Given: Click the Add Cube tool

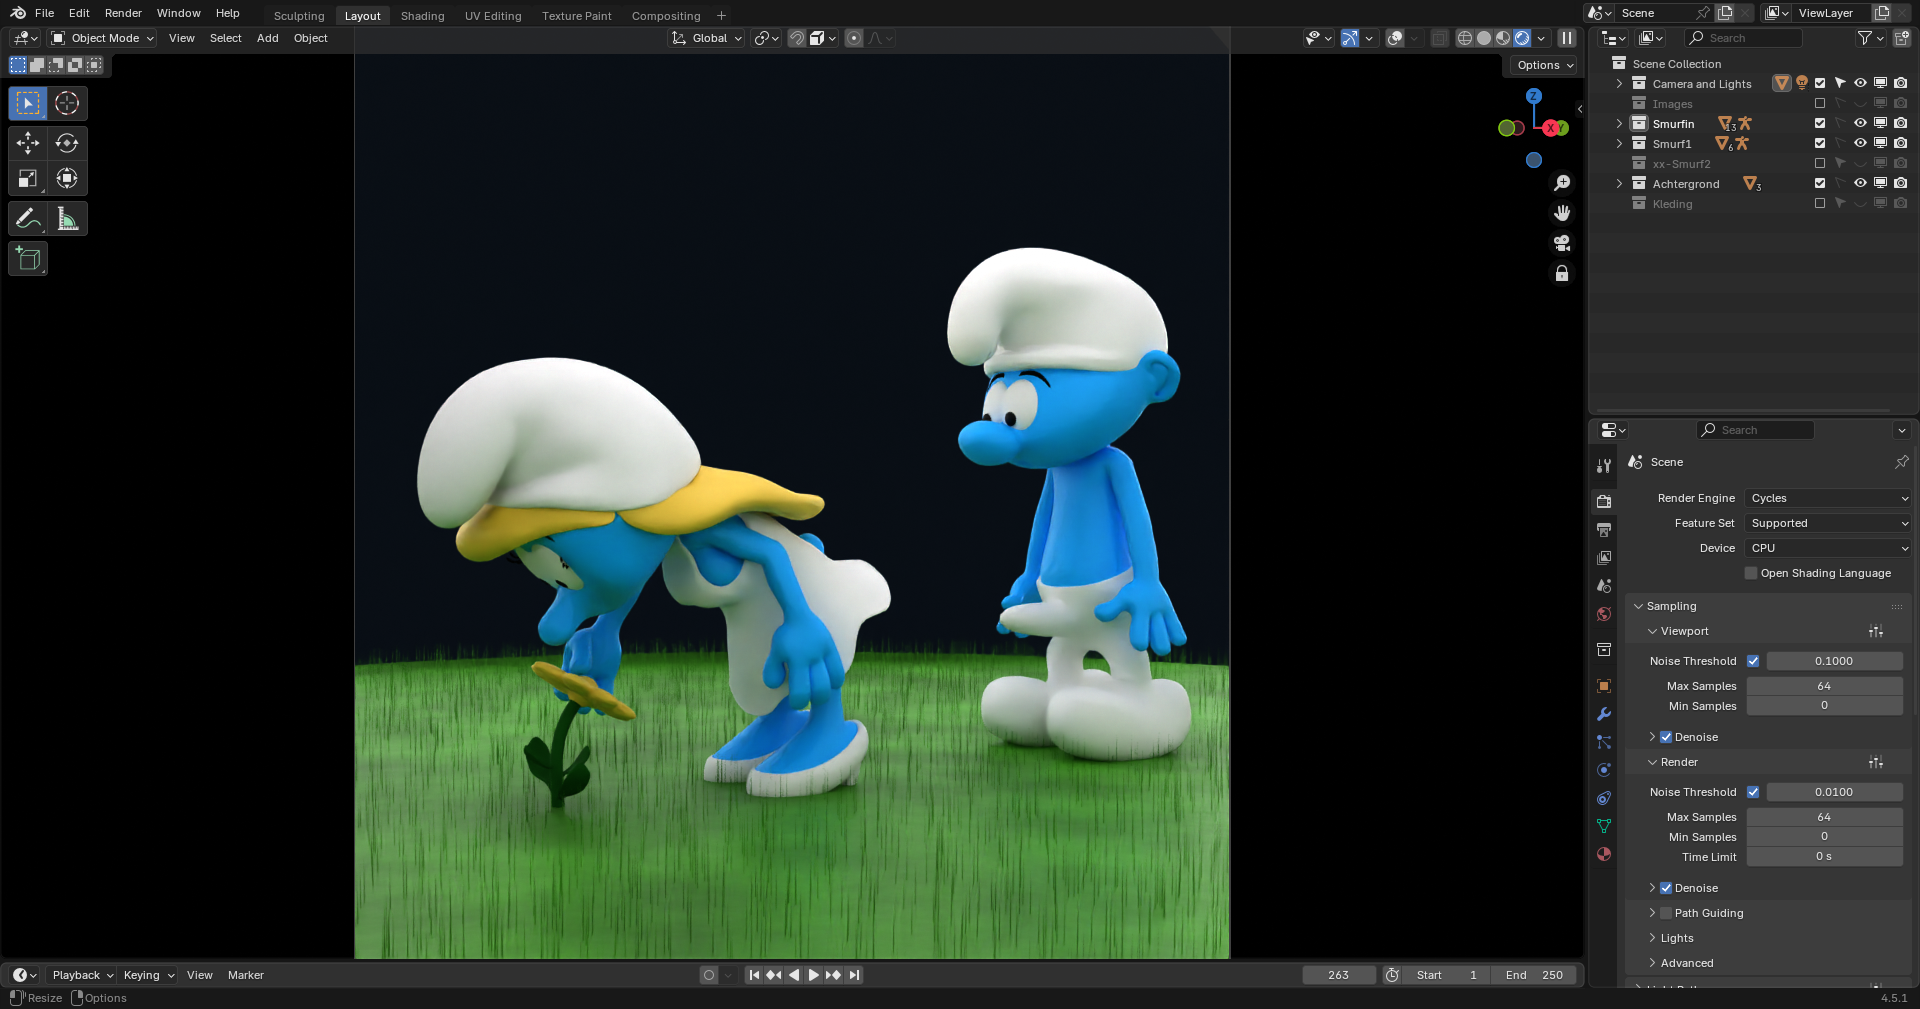Looking at the screenshot, I should pyautogui.click(x=28, y=259).
